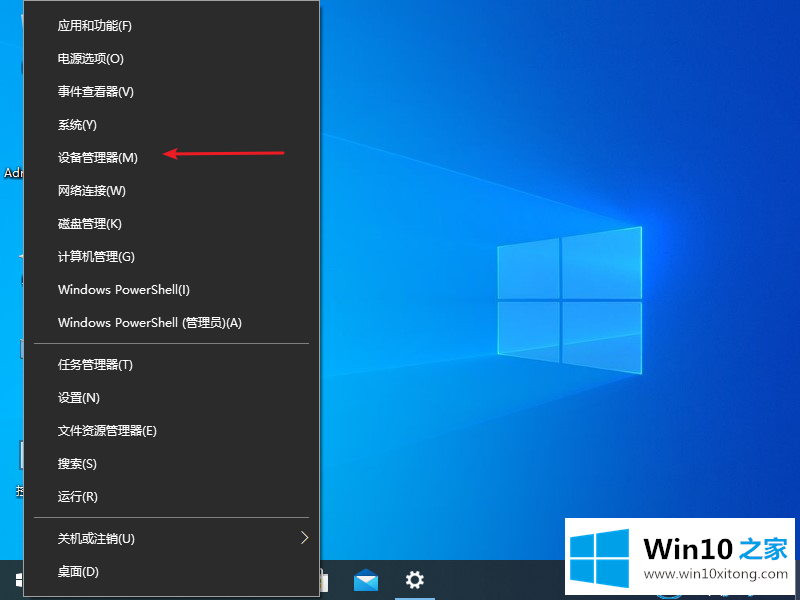Launch 磁盘管理(K)
800x600 pixels.
90,224
